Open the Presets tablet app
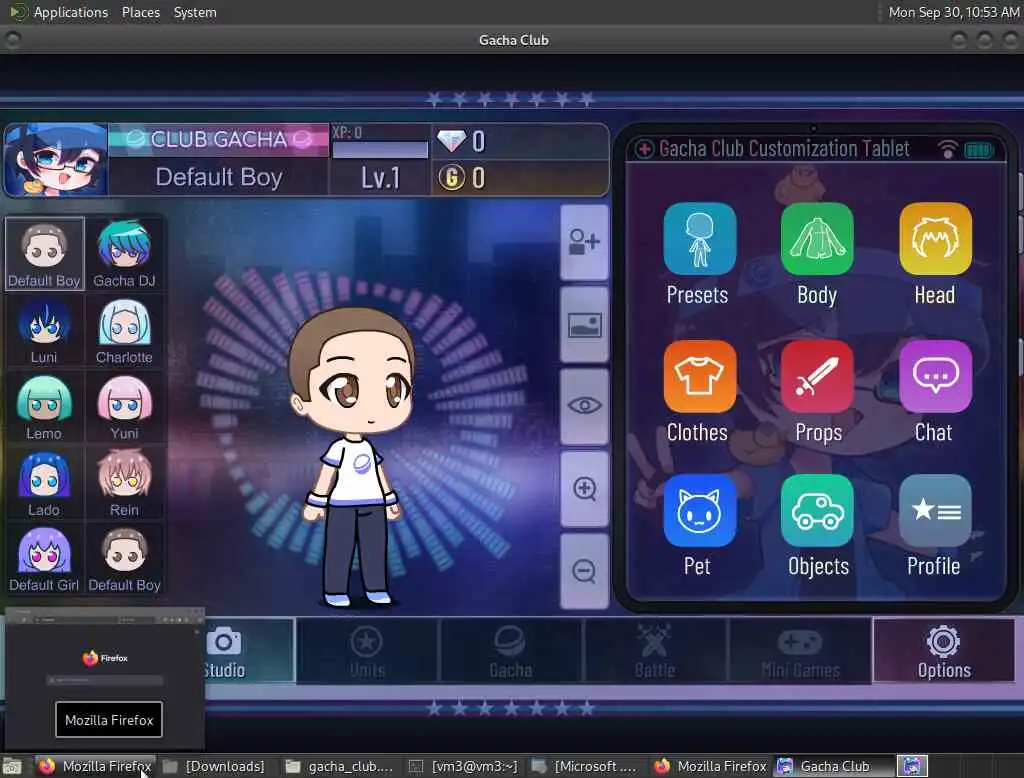 (x=699, y=239)
